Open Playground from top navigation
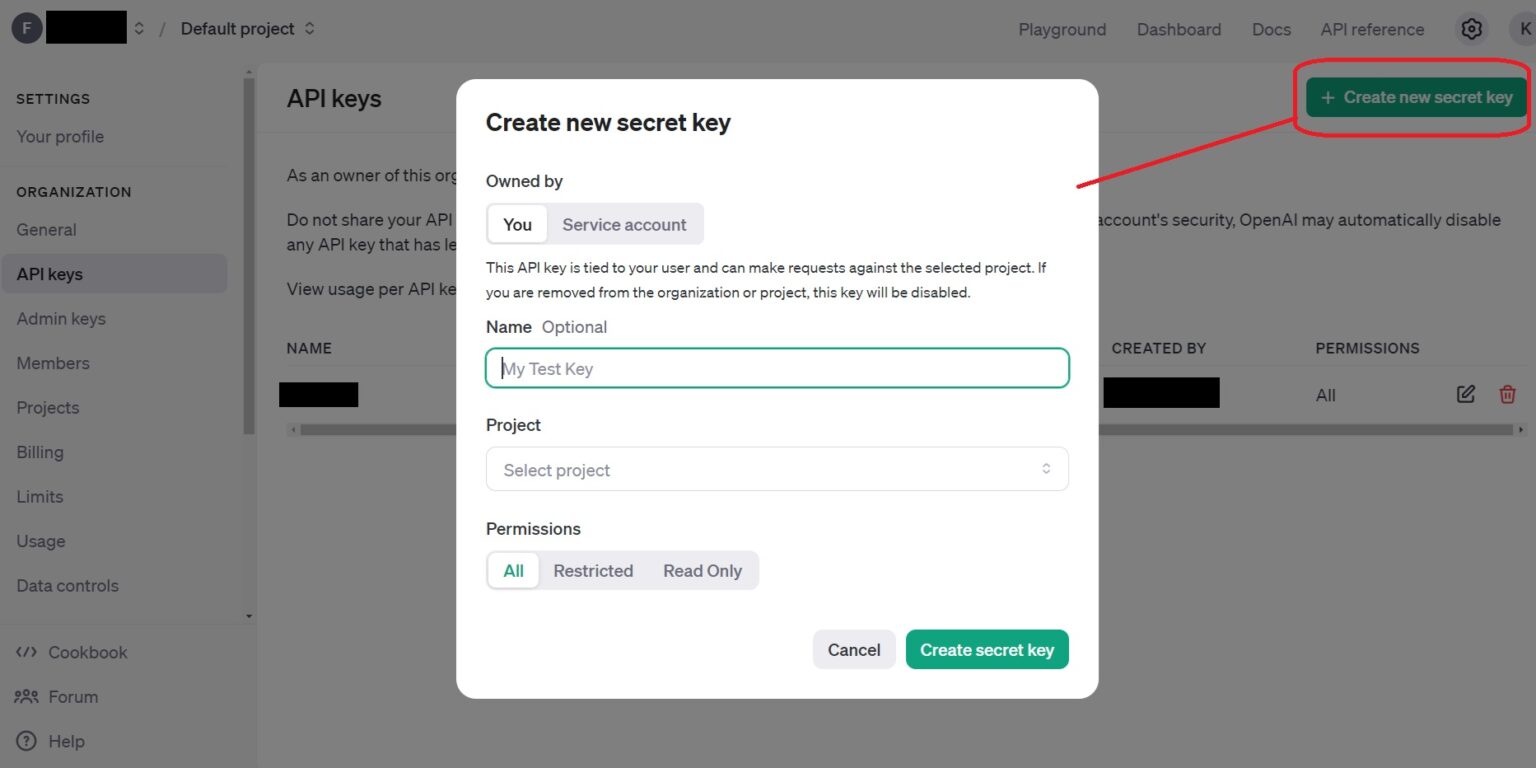The height and width of the screenshot is (768, 1536). pyautogui.click(x=1062, y=29)
